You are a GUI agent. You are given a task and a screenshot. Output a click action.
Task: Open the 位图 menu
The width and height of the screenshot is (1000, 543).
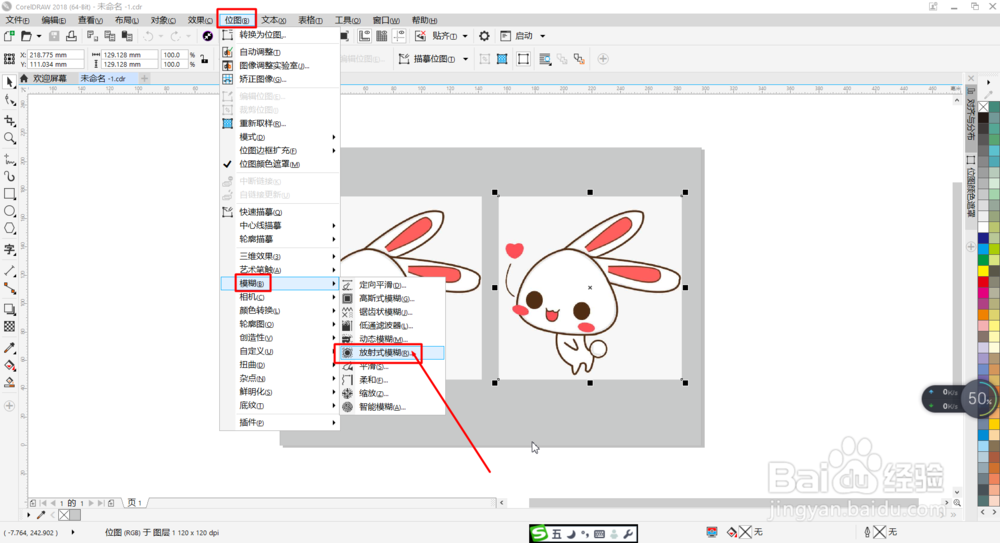click(x=237, y=20)
